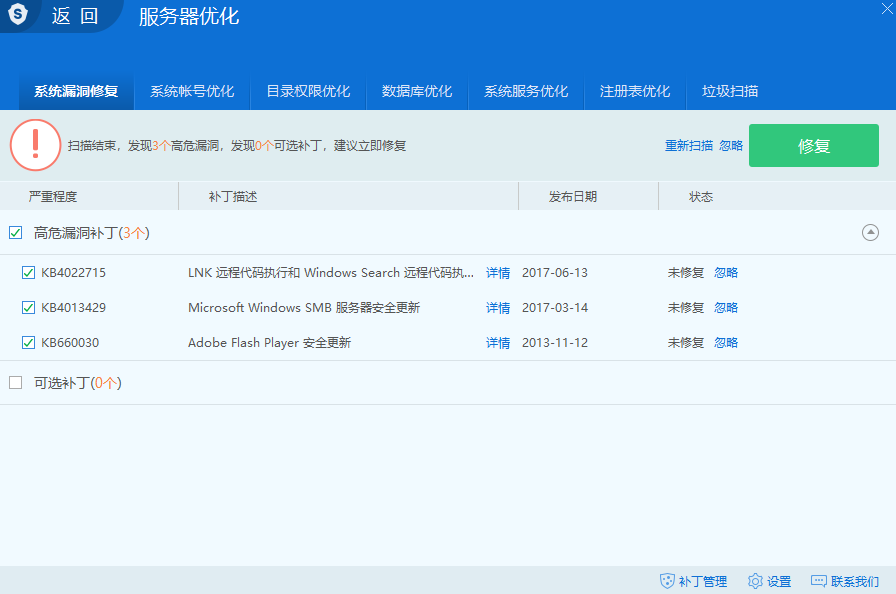Open the 数据库优化 tab
The width and height of the screenshot is (896, 594).
pyautogui.click(x=417, y=91)
